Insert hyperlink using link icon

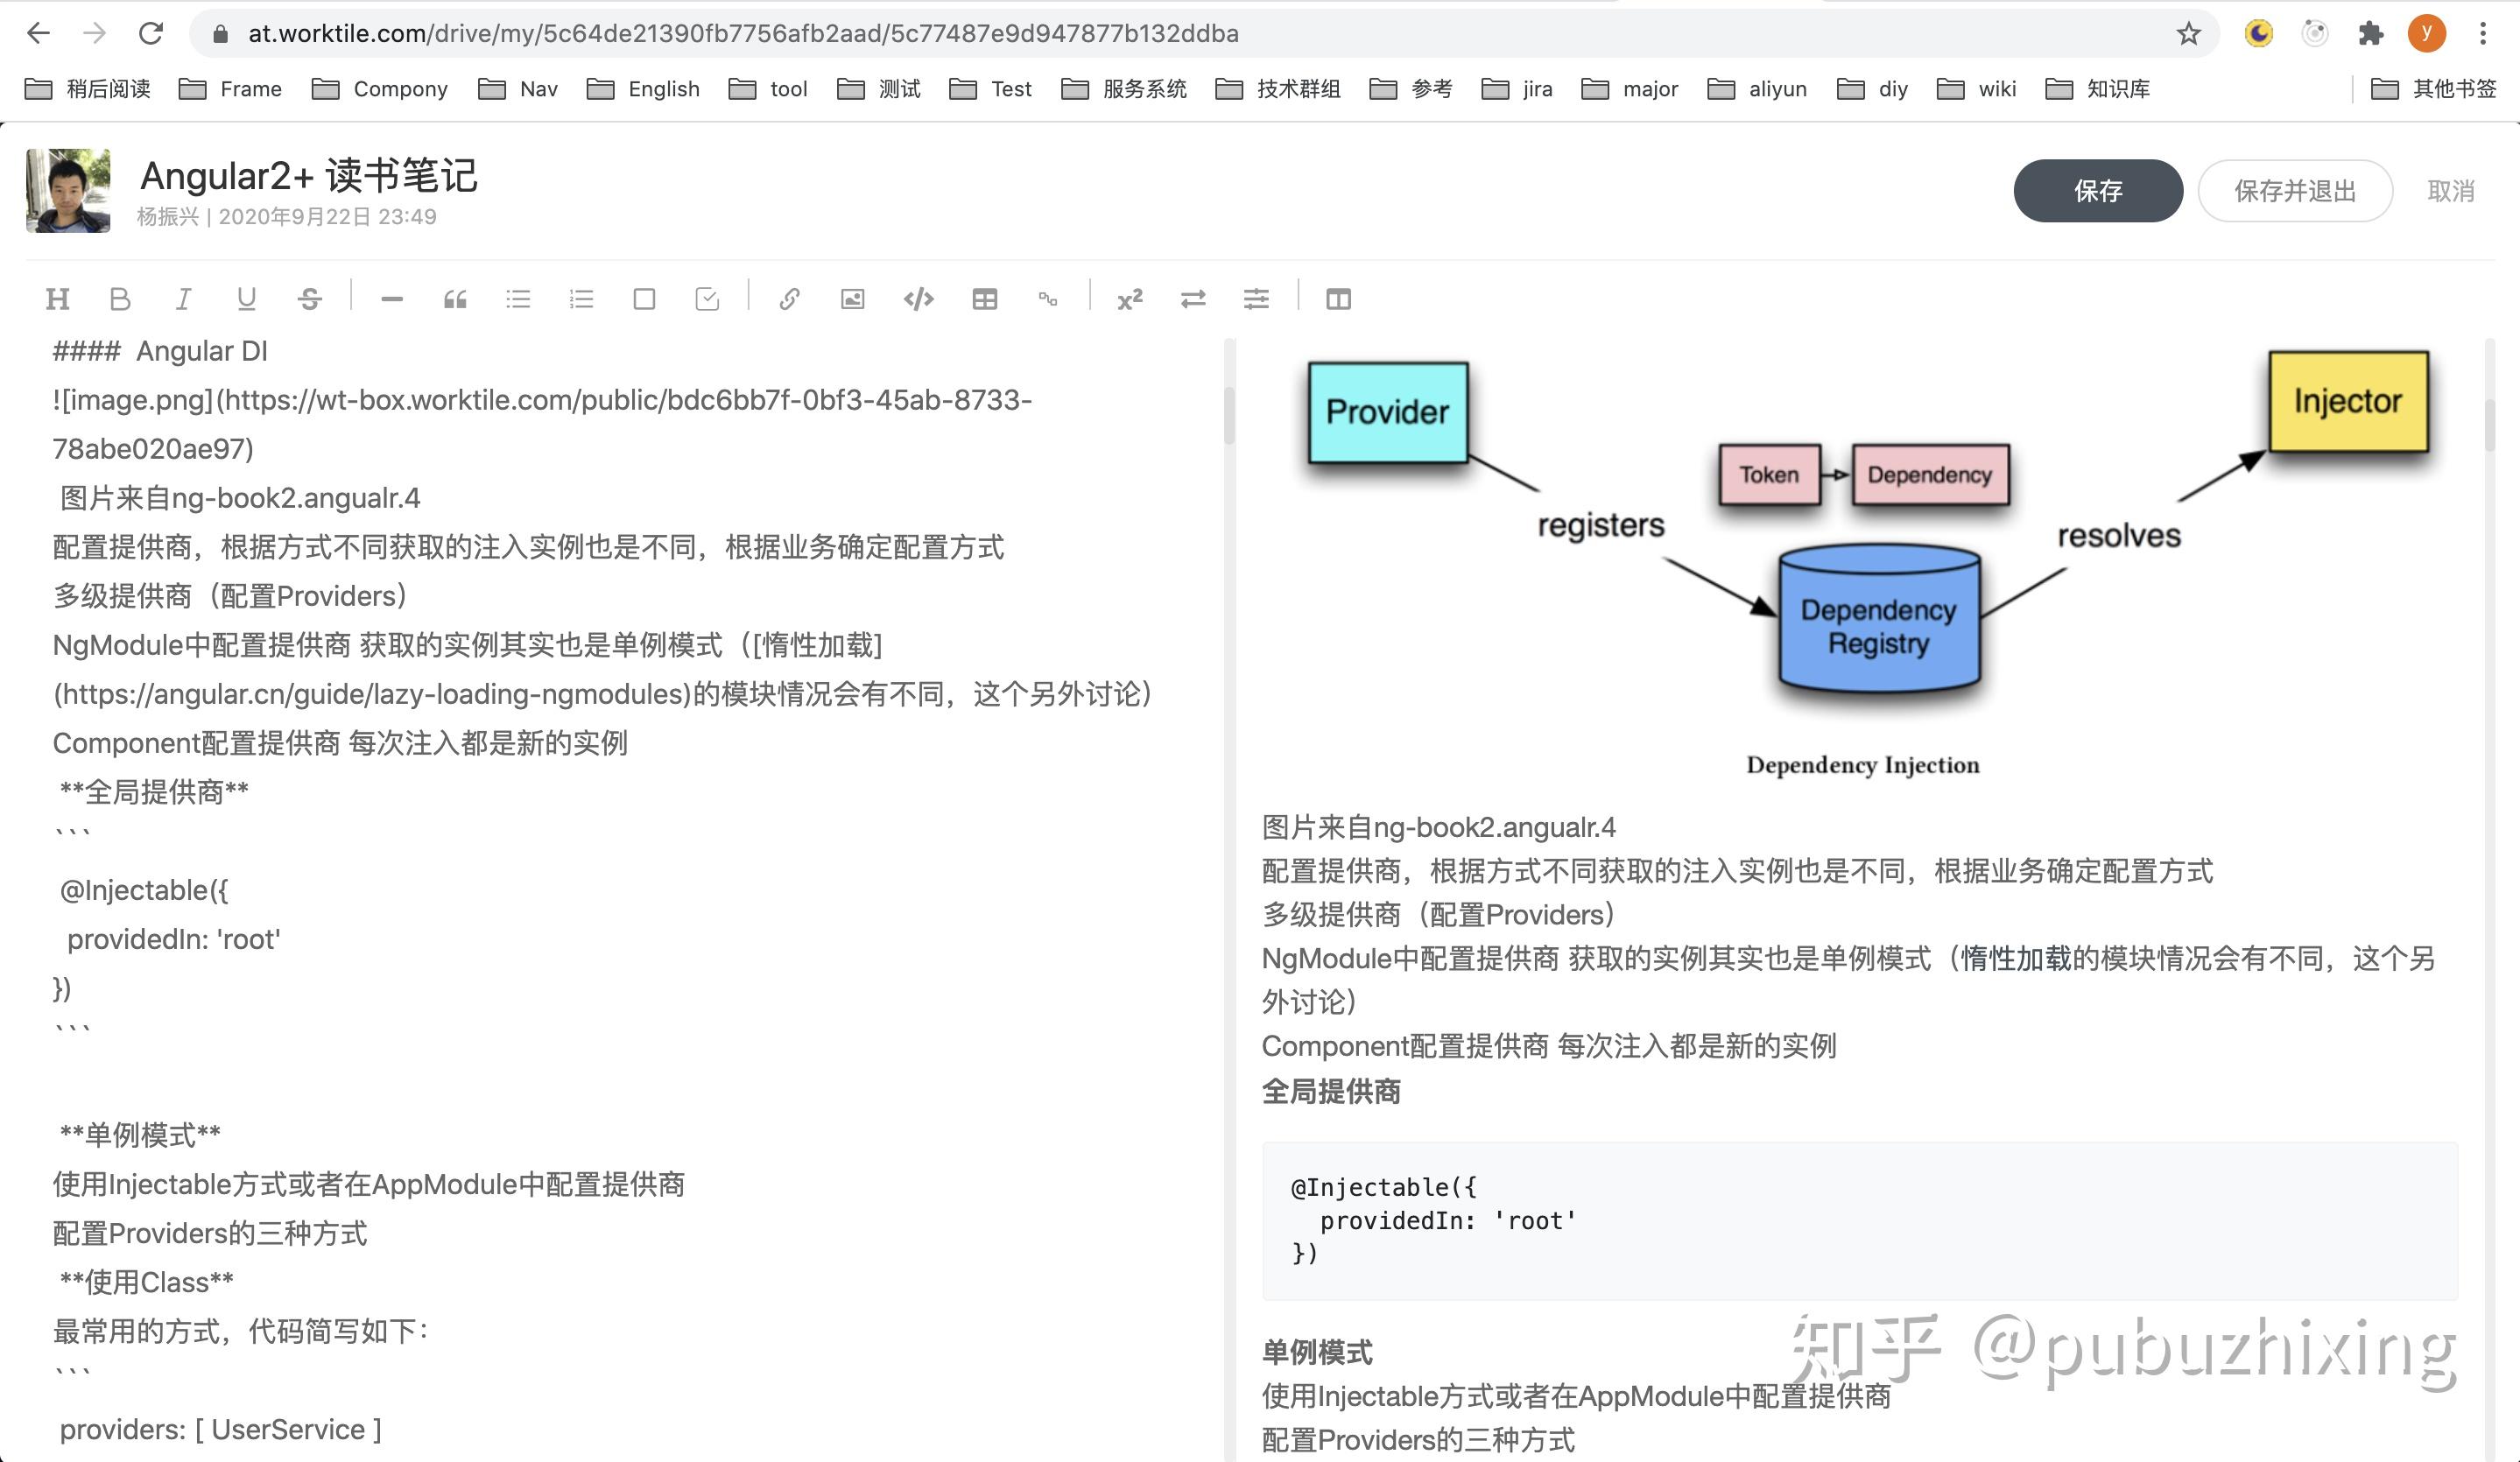pos(789,299)
